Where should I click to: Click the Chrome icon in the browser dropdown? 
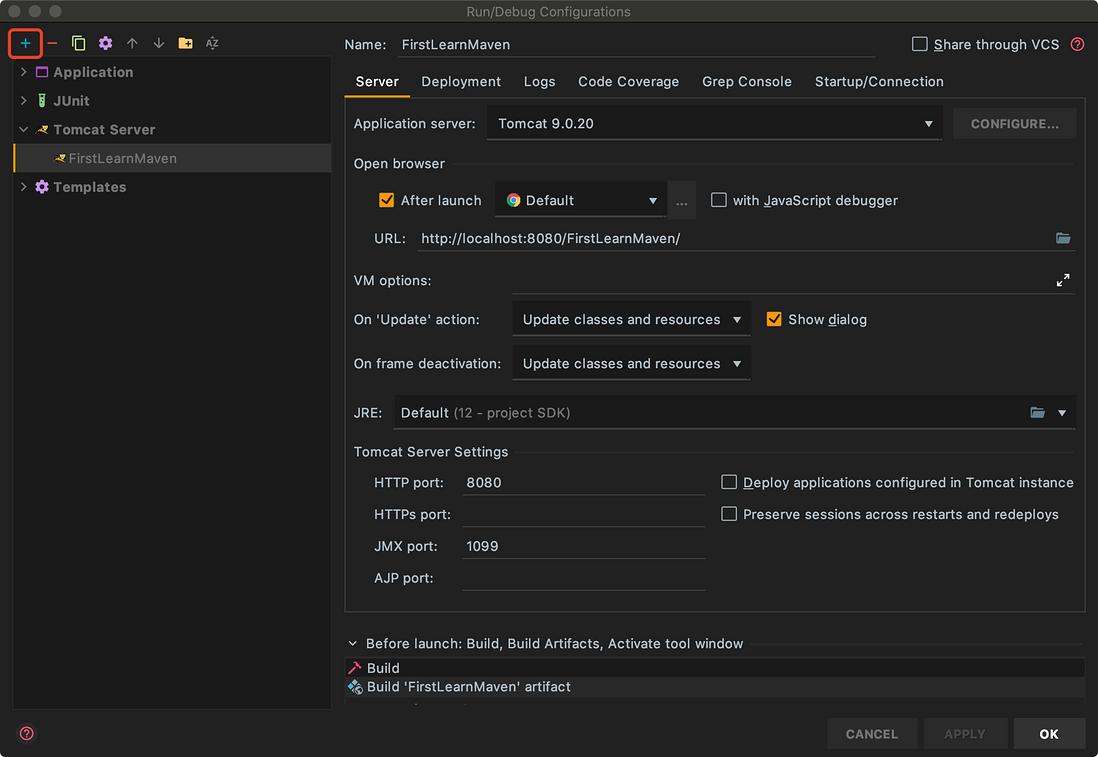coord(513,200)
